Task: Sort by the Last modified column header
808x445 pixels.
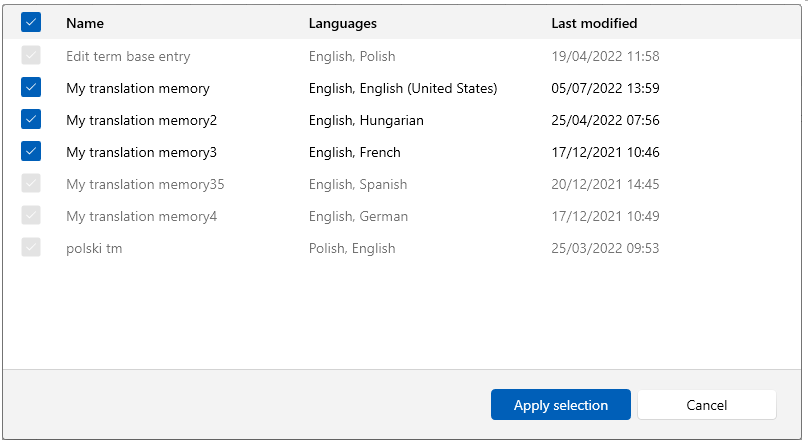Action: click(x=594, y=23)
